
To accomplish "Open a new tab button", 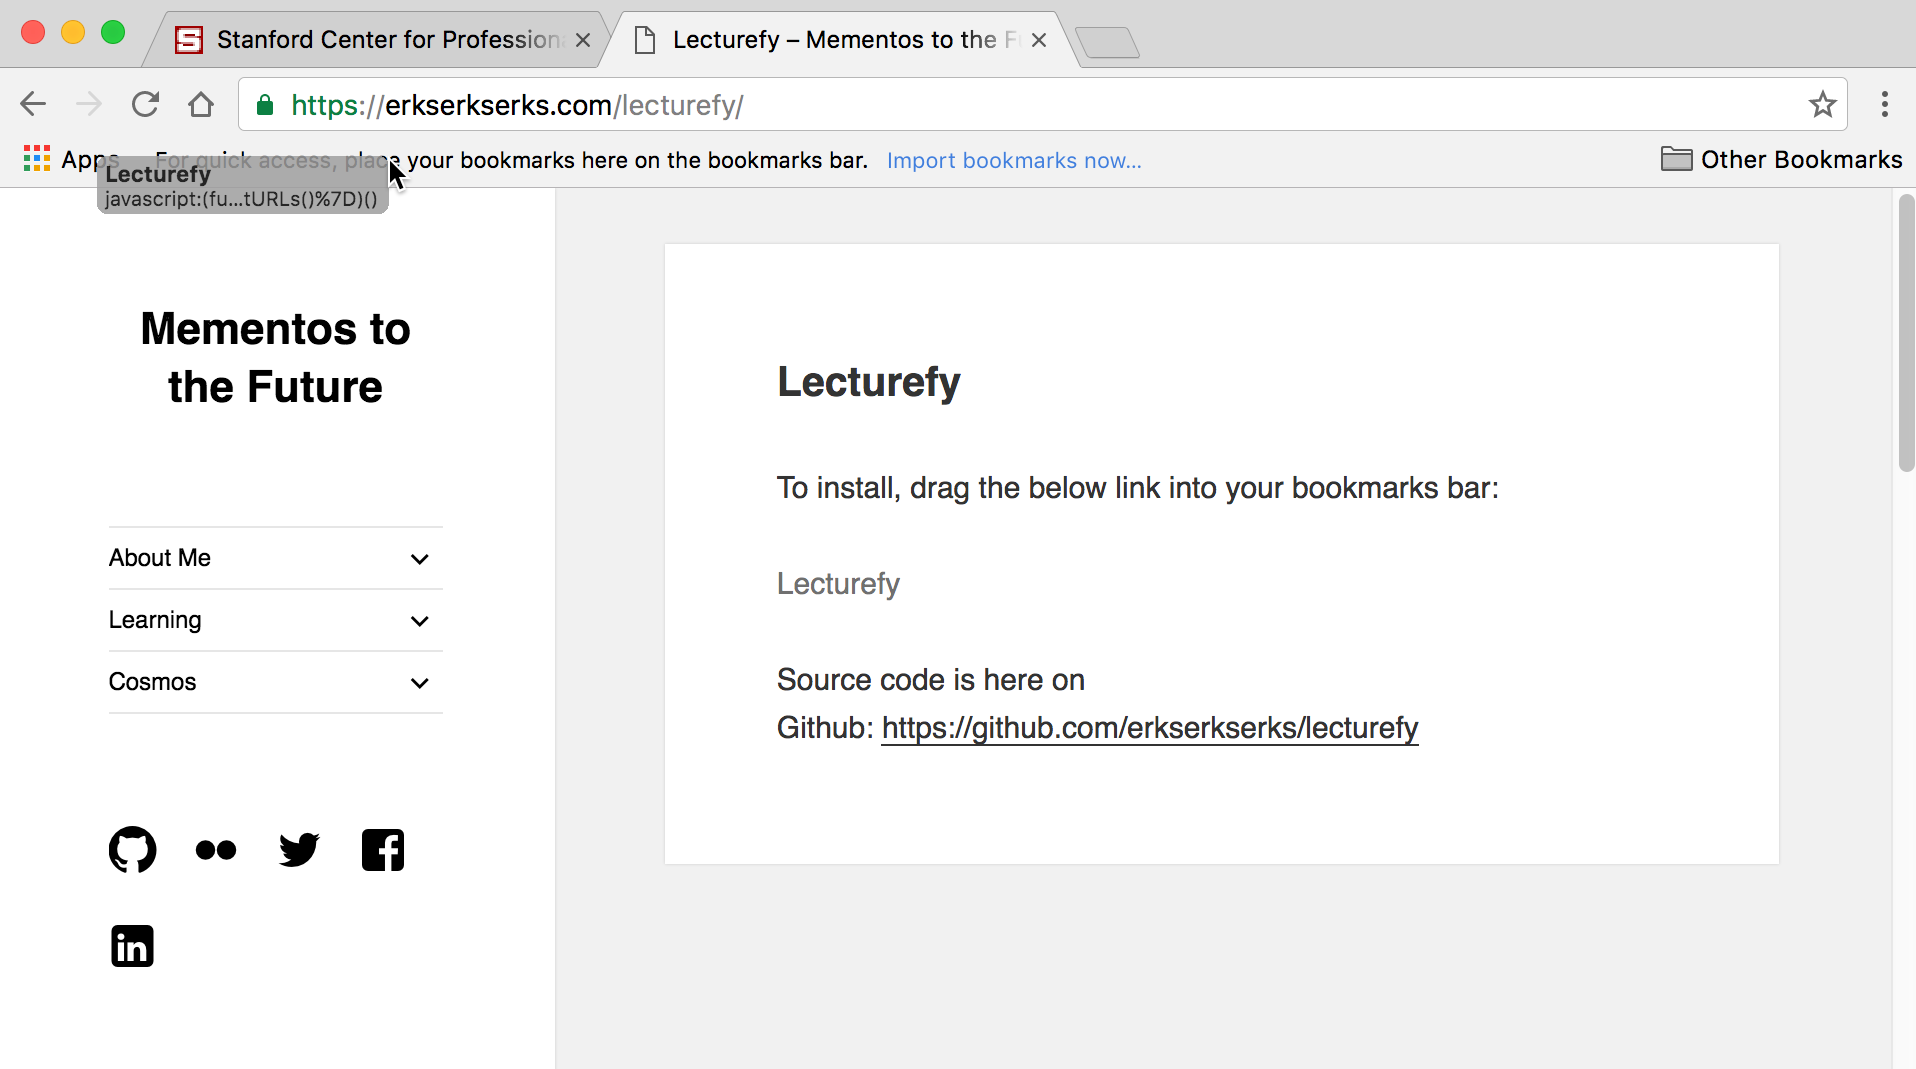I will [x=1108, y=42].
